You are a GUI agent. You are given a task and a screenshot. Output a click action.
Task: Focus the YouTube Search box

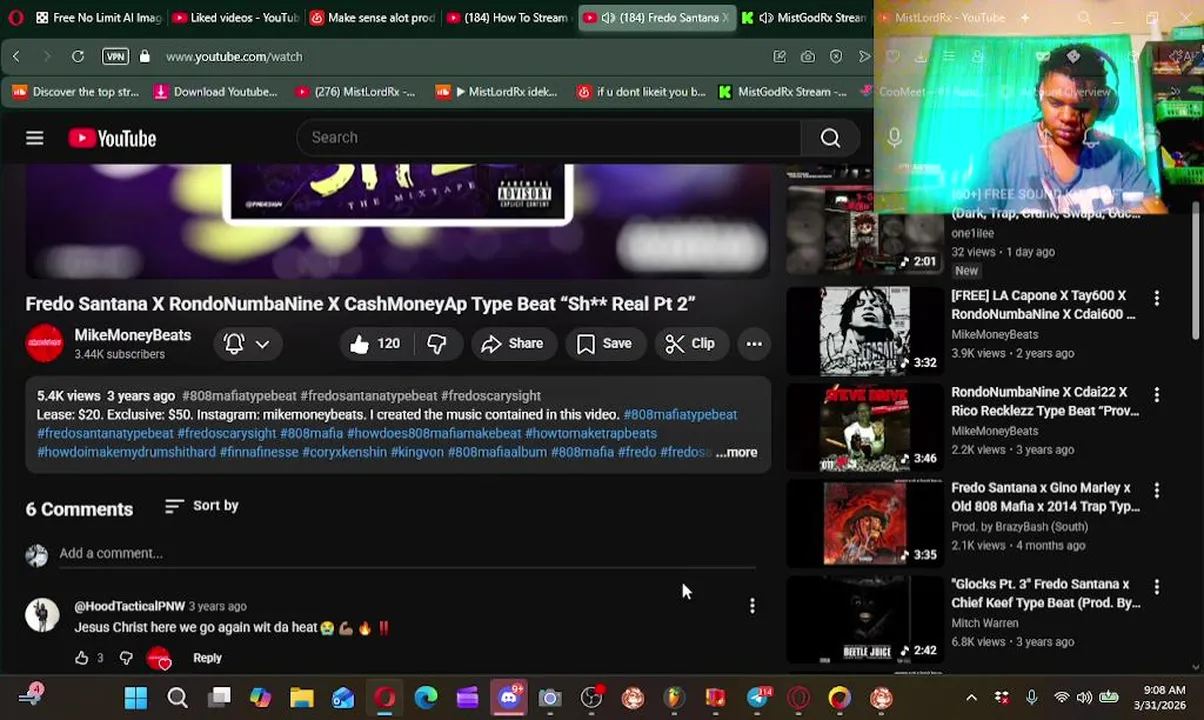coord(548,138)
